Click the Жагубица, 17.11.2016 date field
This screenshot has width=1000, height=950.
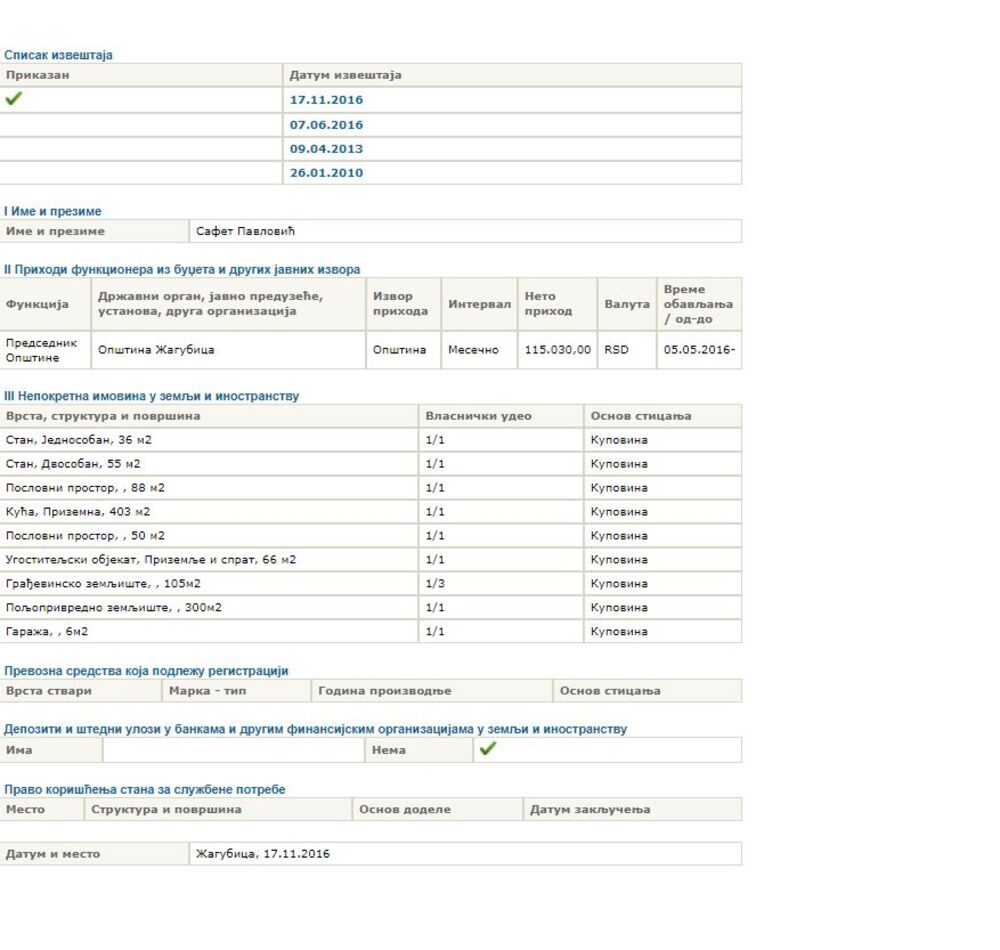pyautogui.click(x=263, y=854)
